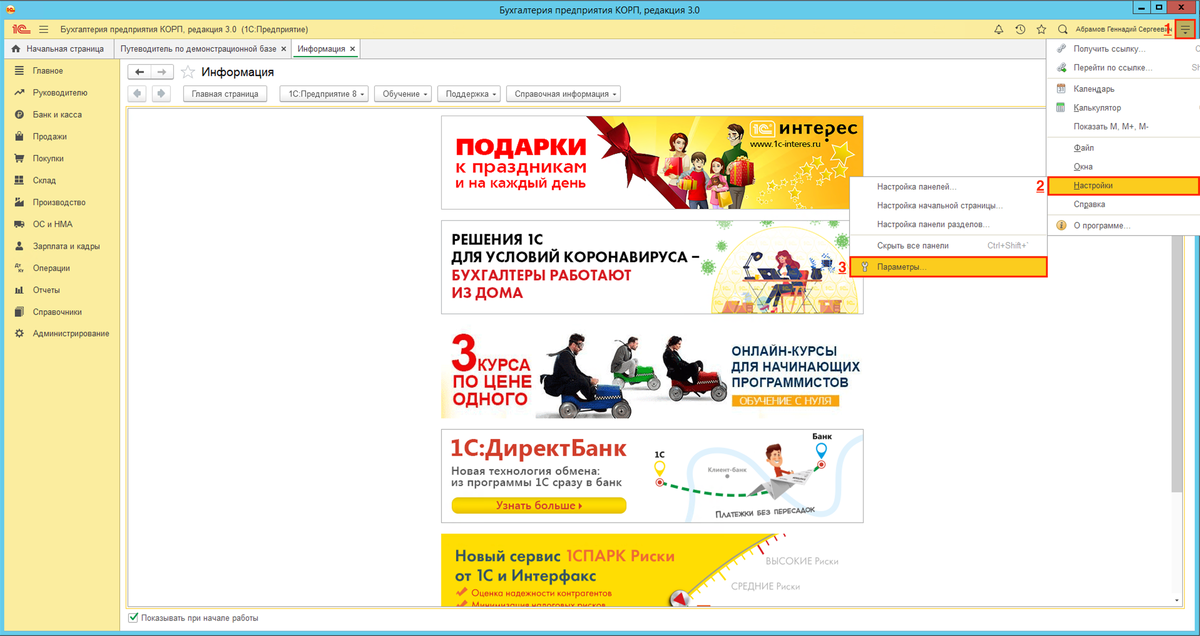Go forward with the right arrow navigation button
Viewport: 1200px width, 636px height.
click(x=163, y=72)
